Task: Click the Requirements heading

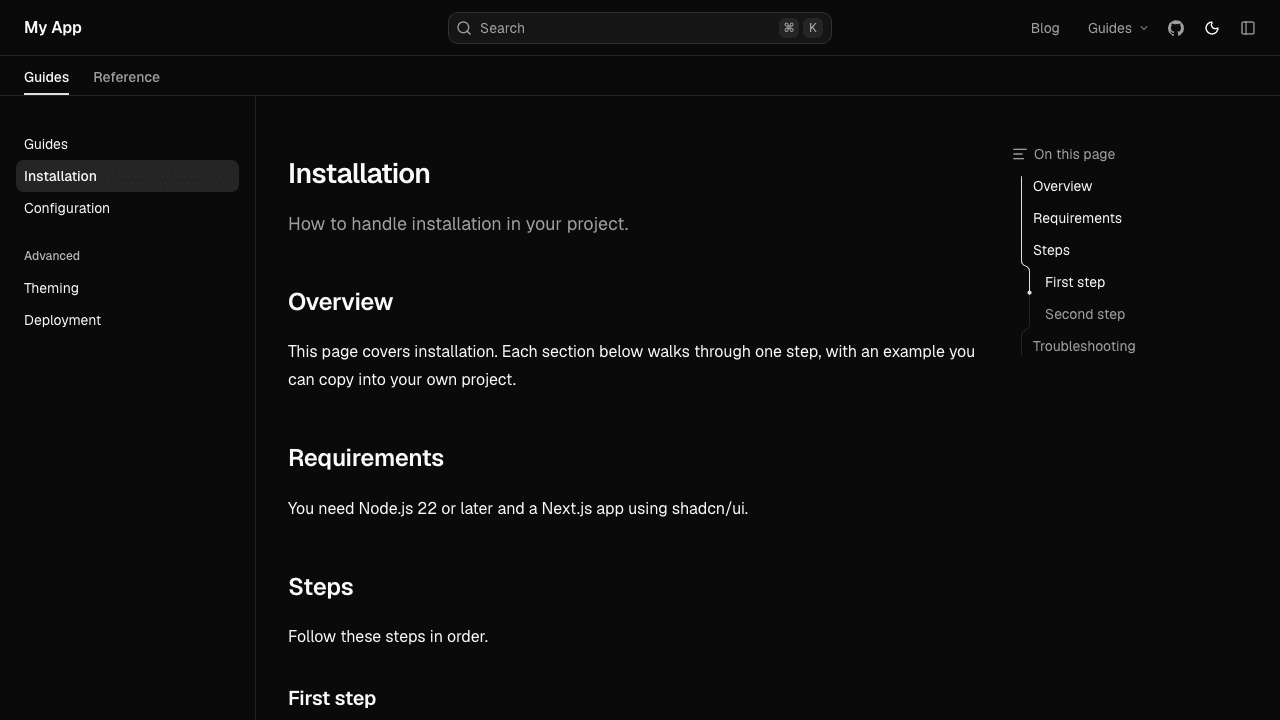Action: click(x=366, y=458)
